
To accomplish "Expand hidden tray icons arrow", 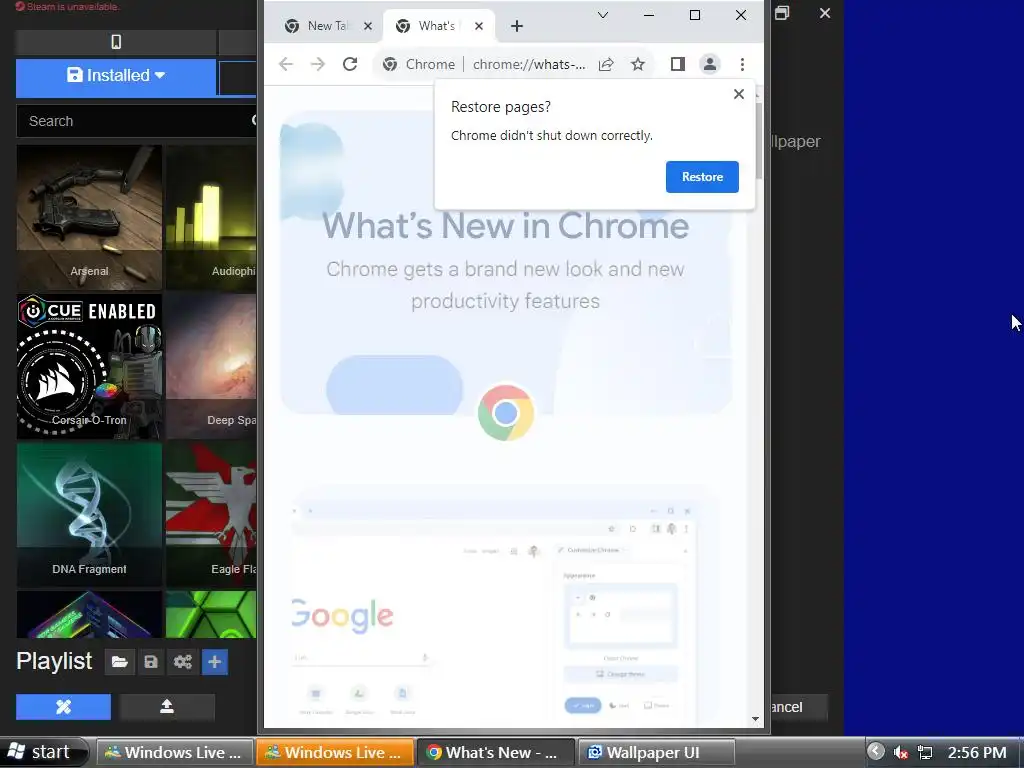I will click(876, 752).
